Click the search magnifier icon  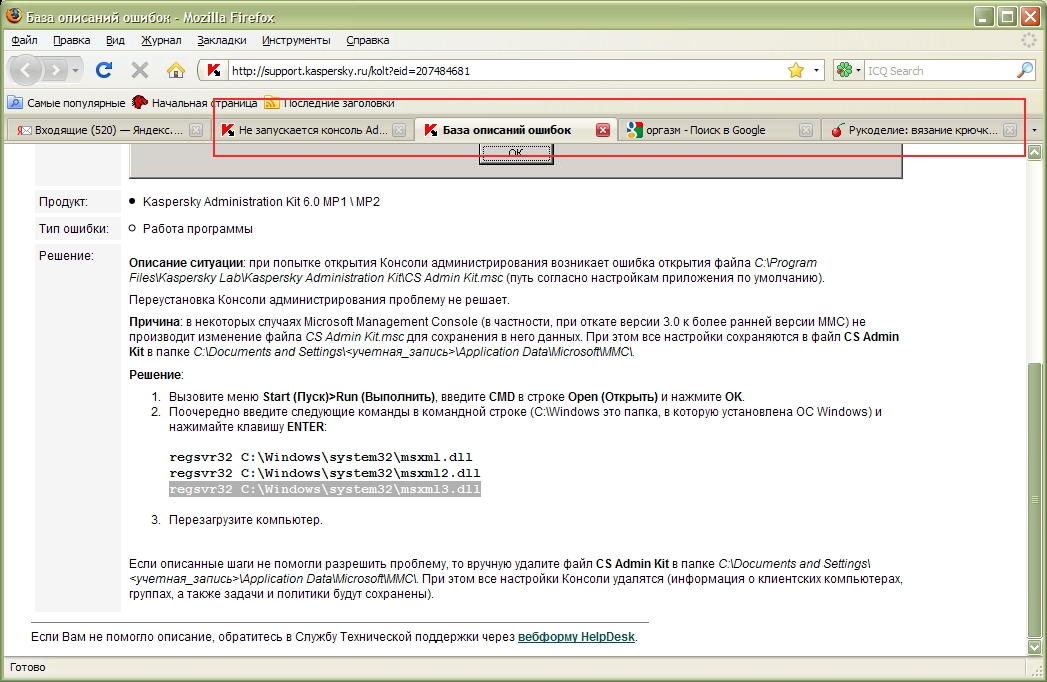tap(1025, 70)
